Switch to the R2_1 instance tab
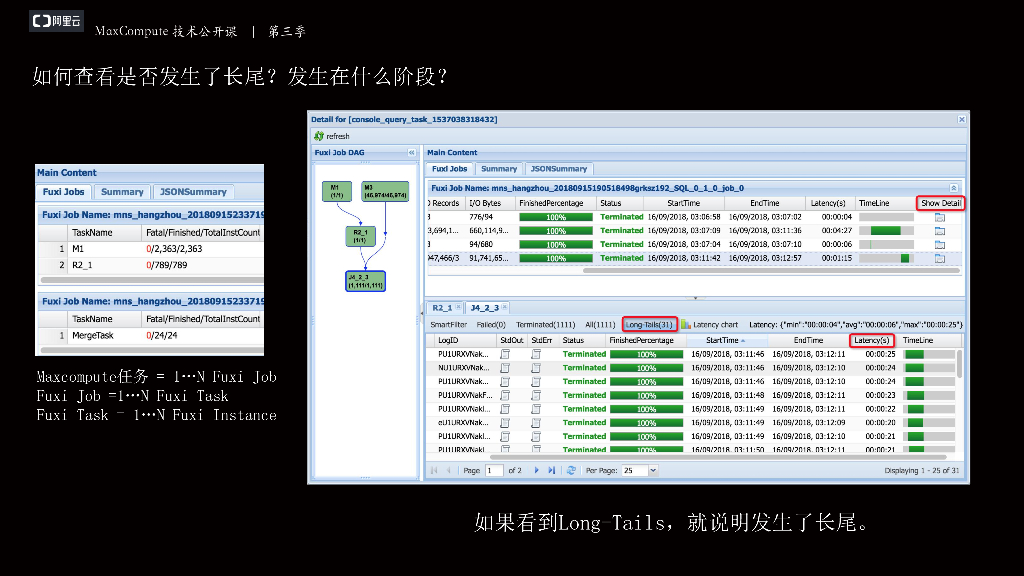 (x=441, y=308)
